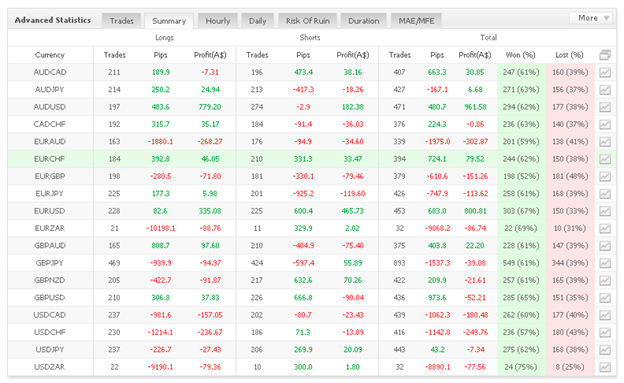Switch to the Trades tab
The height and width of the screenshot is (383, 624).
click(121, 21)
